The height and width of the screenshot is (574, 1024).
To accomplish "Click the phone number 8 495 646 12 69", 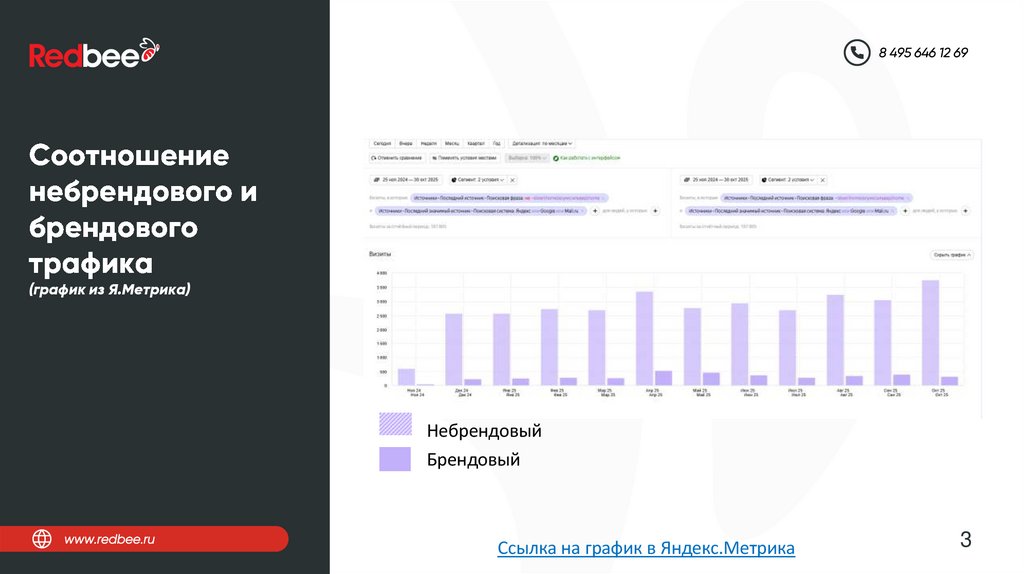I will [923, 53].
